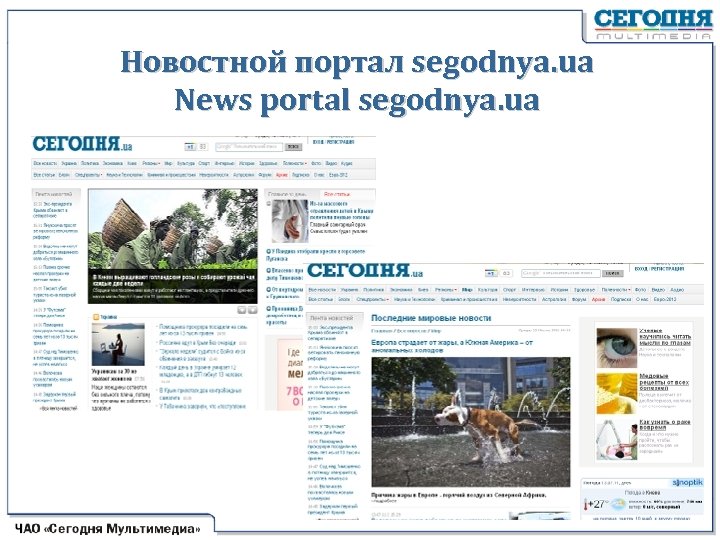Open the dog in fountain photo

coord(471,422)
